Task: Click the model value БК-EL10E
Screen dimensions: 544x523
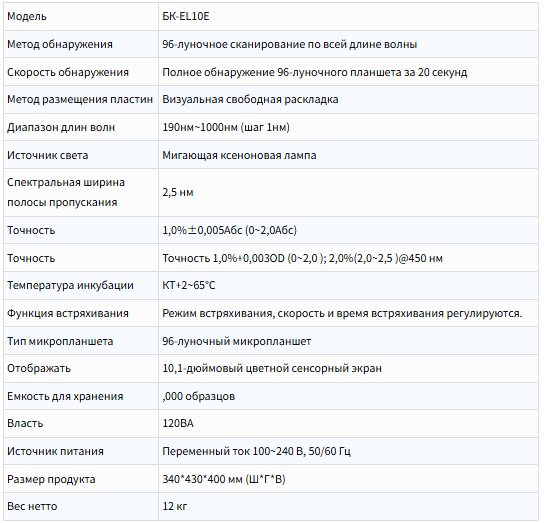Action: [x=186, y=16]
